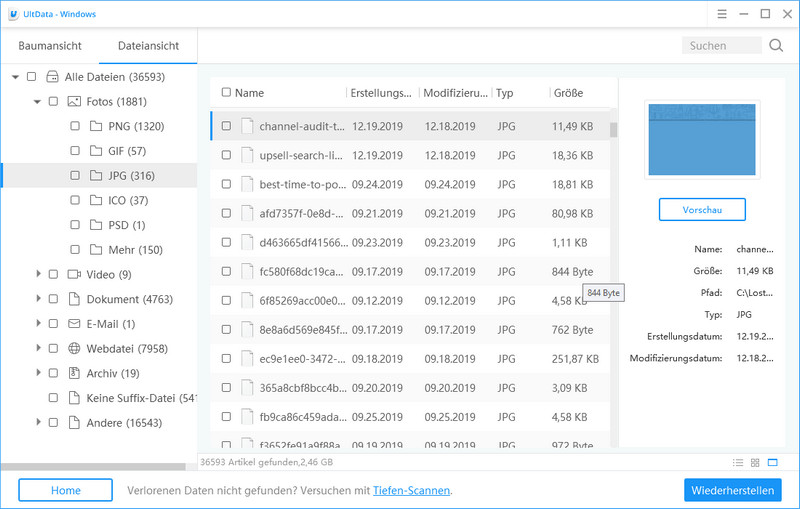This screenshot has width=800, height=509.
Task: Expand the Andere (16543) node
Action: tap(38, 422)
